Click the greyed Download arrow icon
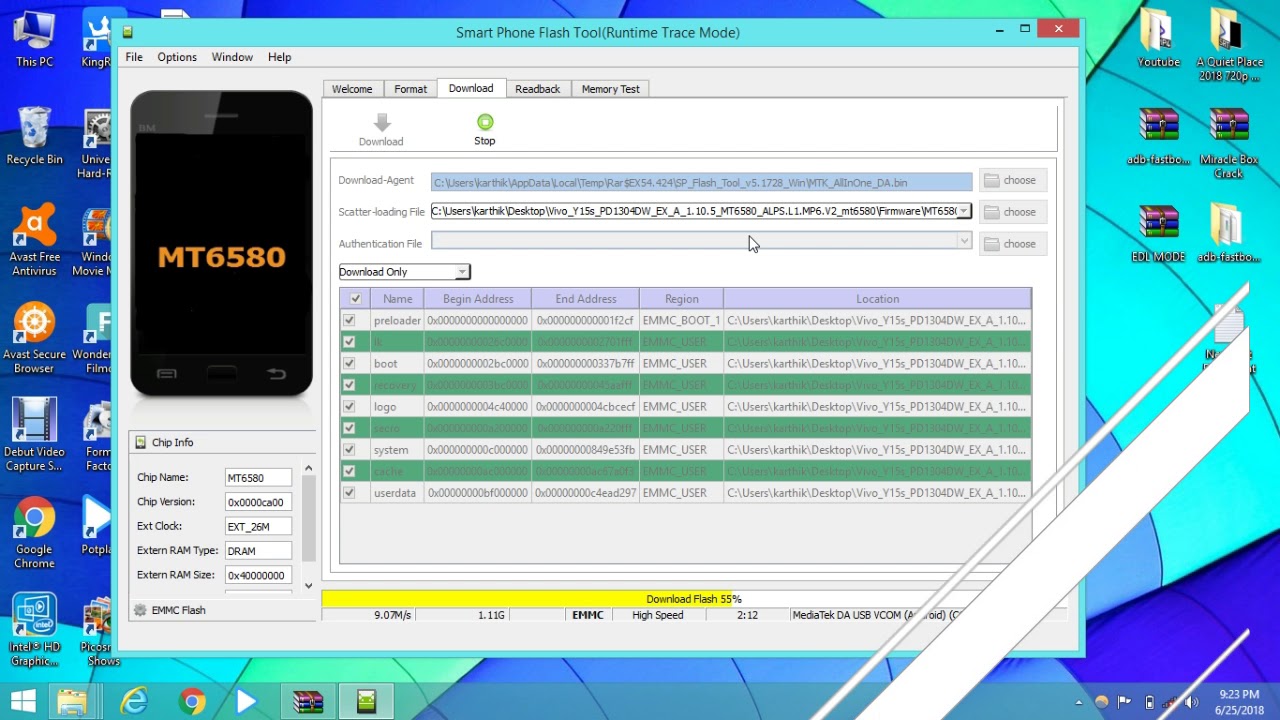Viewport: 1280px width, 720px height. 381,122
